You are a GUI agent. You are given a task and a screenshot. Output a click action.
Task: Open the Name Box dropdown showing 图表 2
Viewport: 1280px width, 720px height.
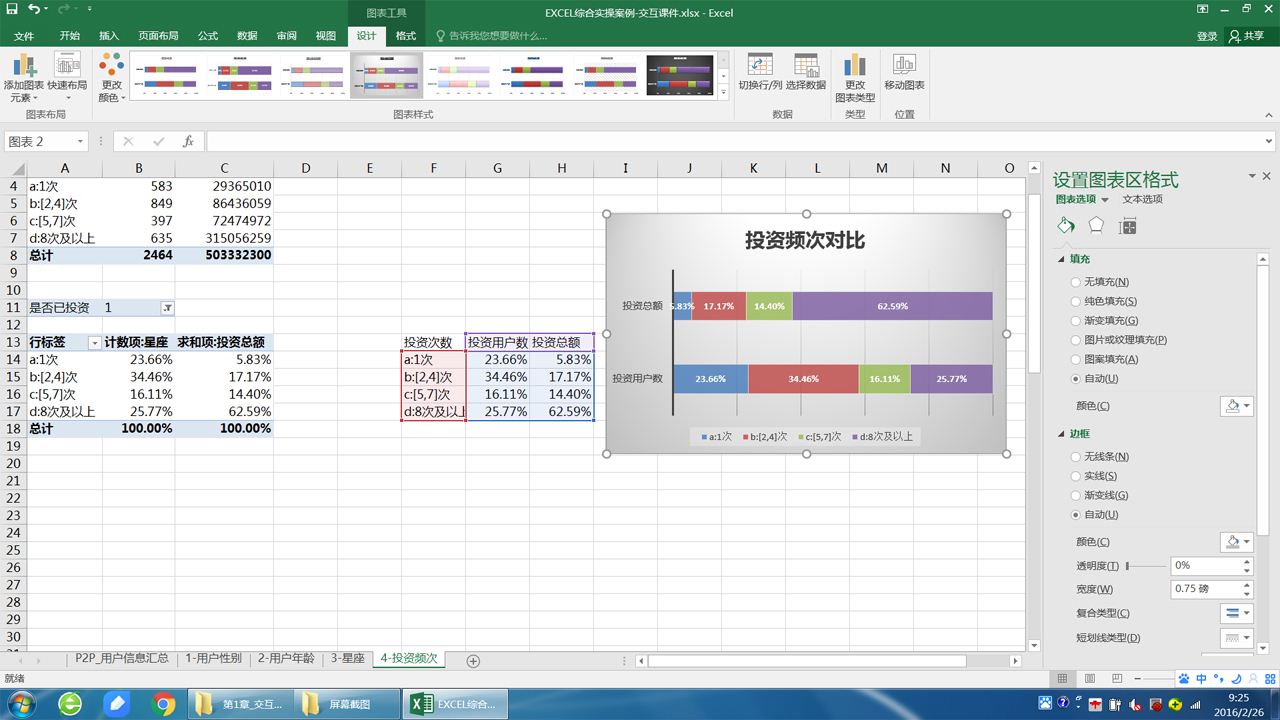pyautogui.click(x=80, y=142)
